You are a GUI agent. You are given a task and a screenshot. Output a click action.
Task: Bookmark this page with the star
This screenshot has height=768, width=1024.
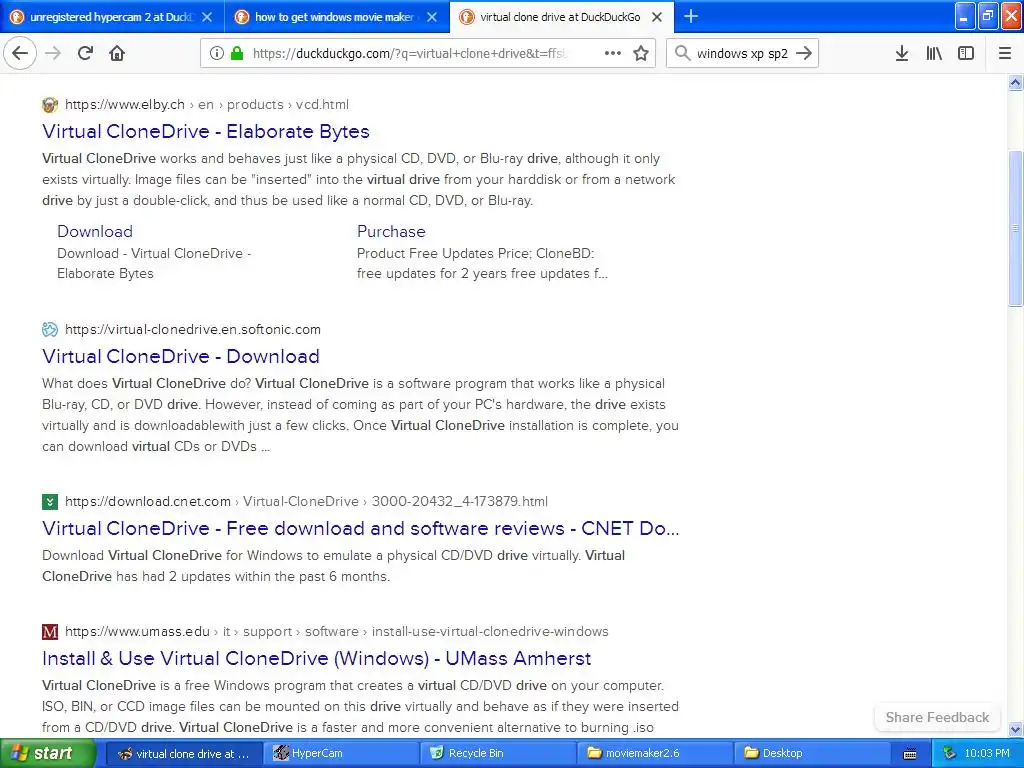(x=641, y=53)
